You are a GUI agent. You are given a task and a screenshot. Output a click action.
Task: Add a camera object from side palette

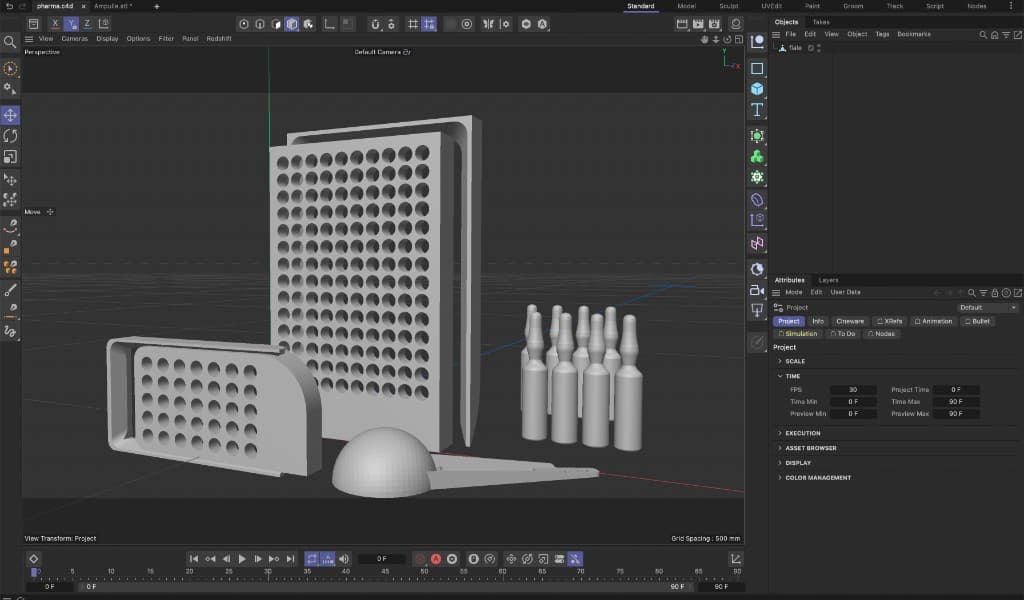tap(757, 290)
